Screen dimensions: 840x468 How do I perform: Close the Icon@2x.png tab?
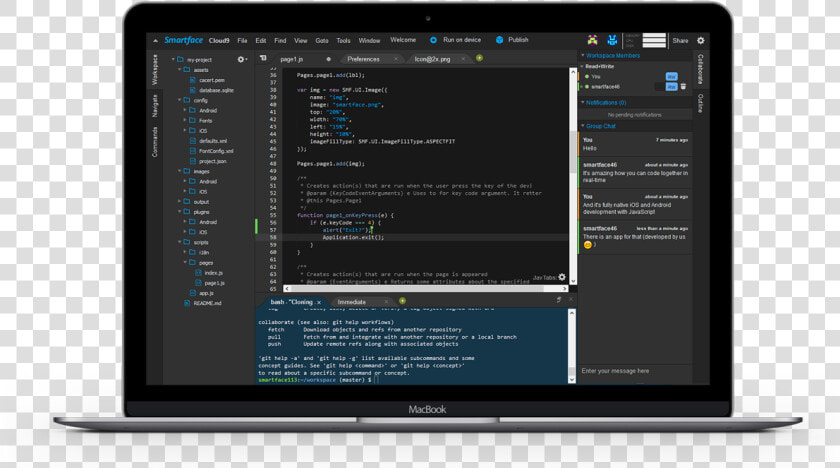click(x=463, y=59)
